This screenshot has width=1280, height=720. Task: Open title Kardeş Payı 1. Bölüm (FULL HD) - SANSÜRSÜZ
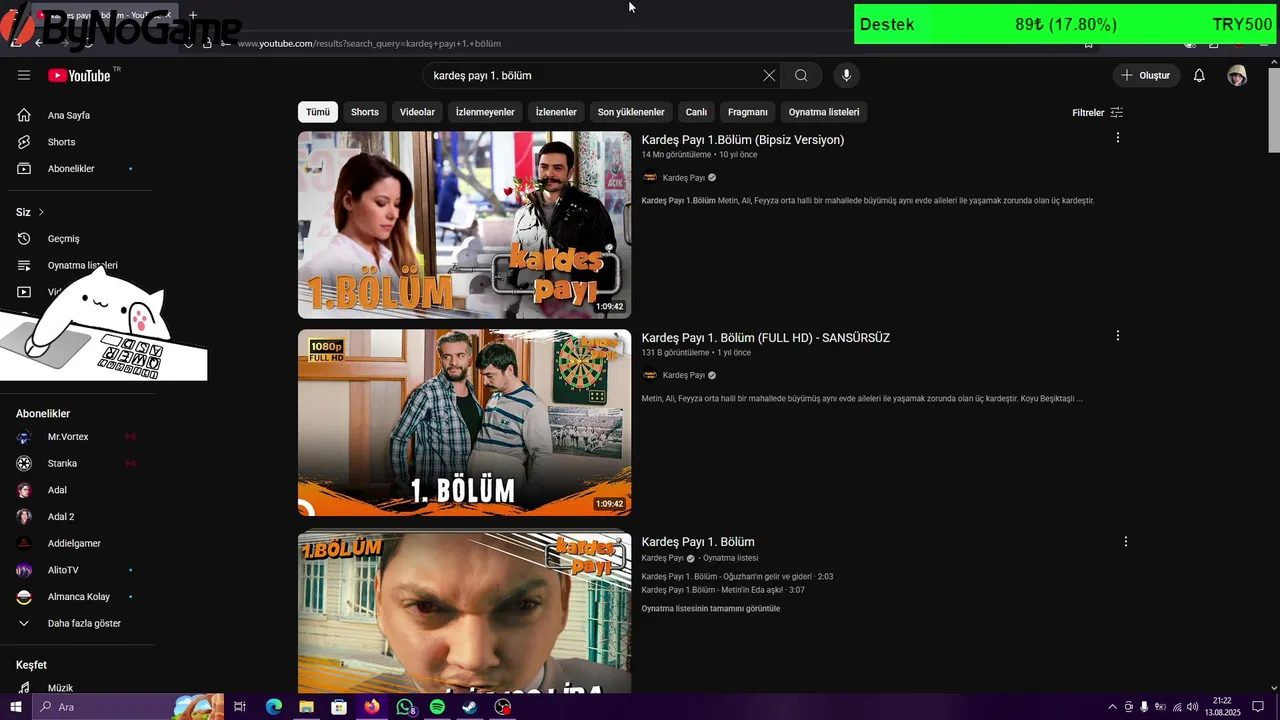coord(766,338)
